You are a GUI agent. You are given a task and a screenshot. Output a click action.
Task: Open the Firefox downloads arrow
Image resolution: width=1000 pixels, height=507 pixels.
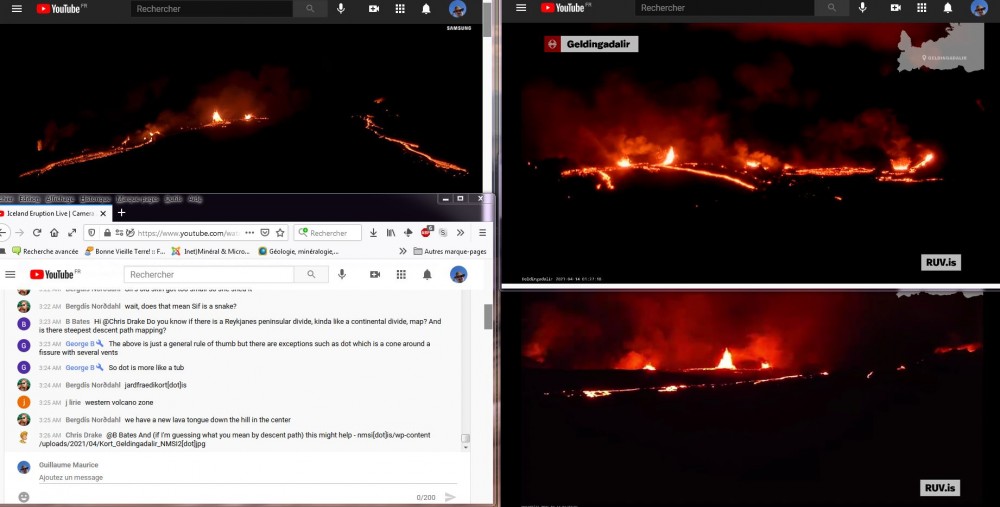[373, 233]
